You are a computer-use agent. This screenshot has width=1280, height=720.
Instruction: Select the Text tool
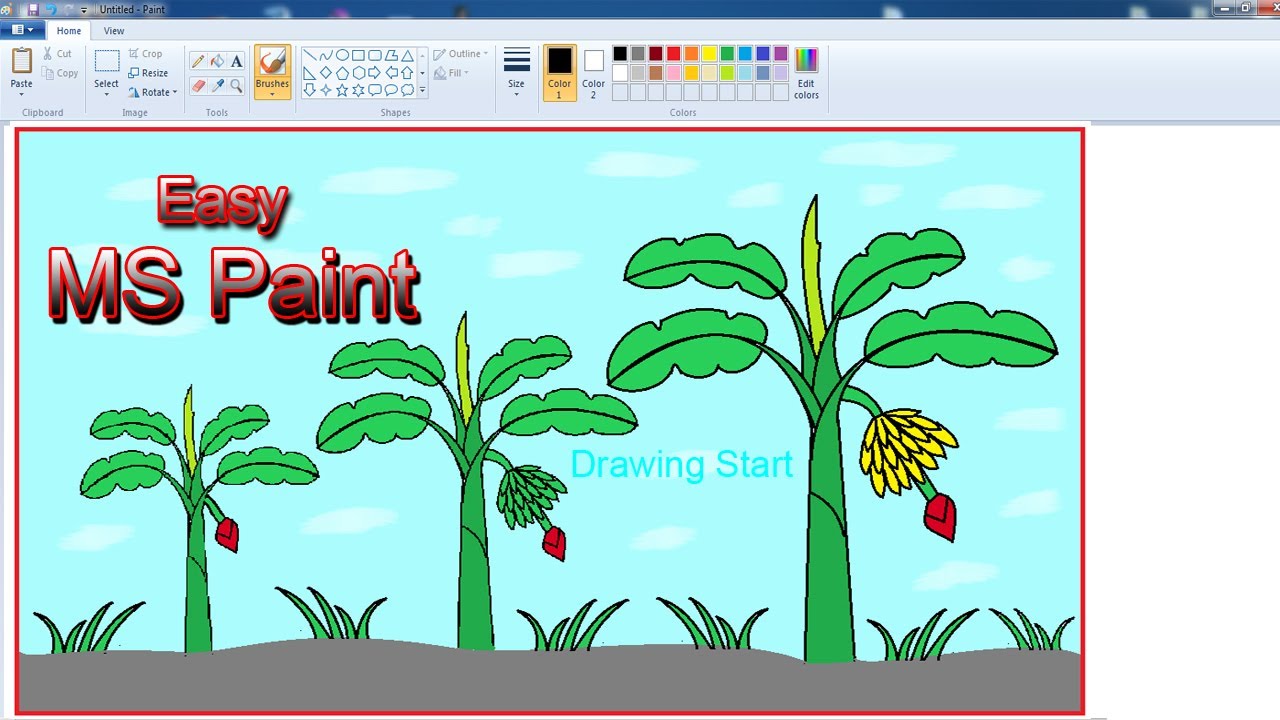[x=236, y=62]
